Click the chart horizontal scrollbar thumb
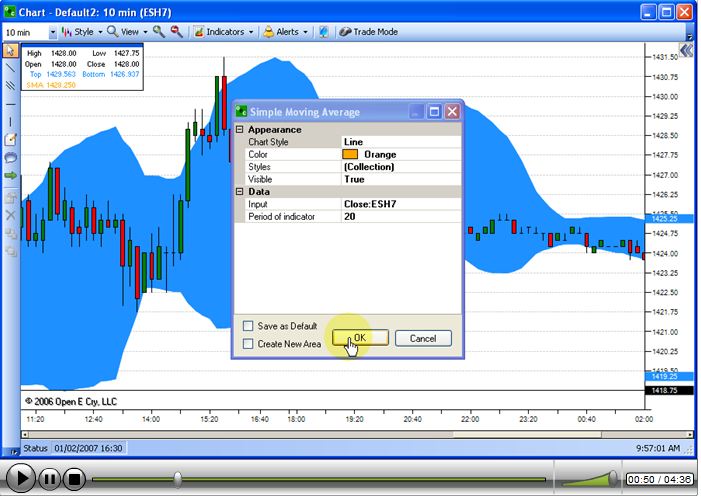Viewport: 701px width, 498px height. pyautogui.click(x=528, y=435)
